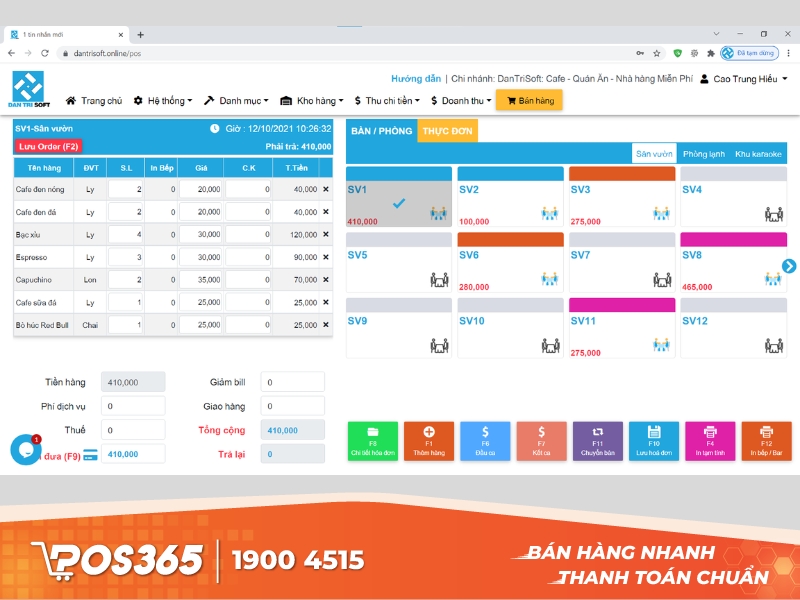Image resolution: width=800 pixels, height=600 pixels.
Task: Open Bán hàng sales screen
Action: pos(529,101)
